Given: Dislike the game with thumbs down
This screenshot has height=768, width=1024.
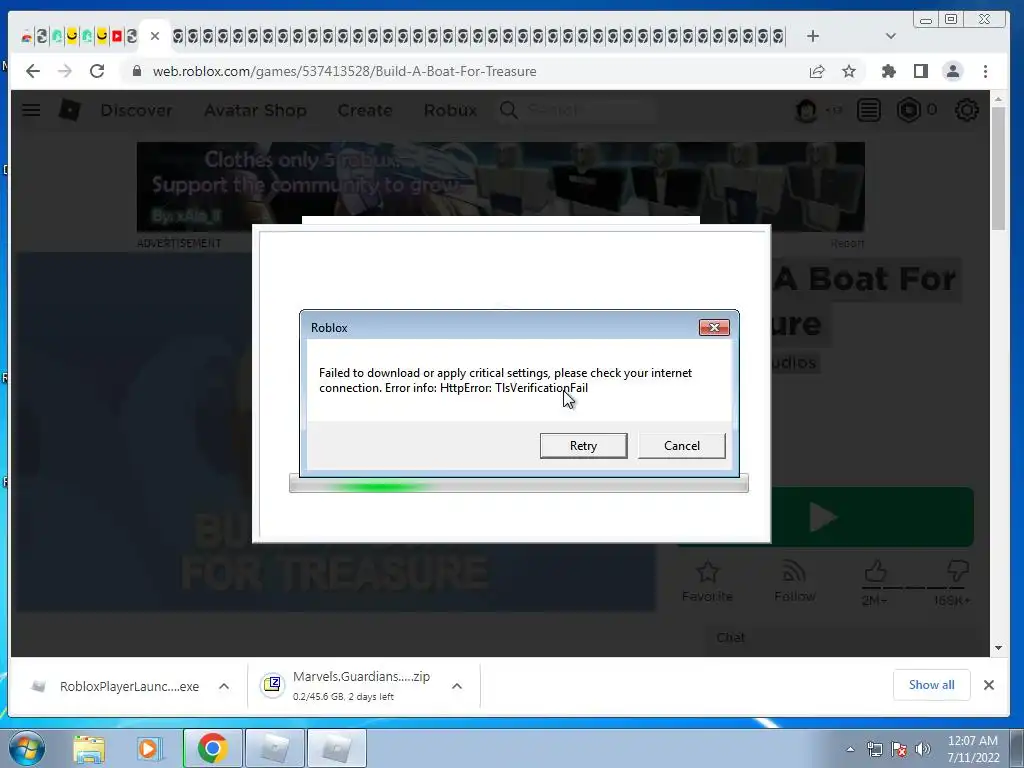Looking at the screenshot, I should (x=957, y=571).
